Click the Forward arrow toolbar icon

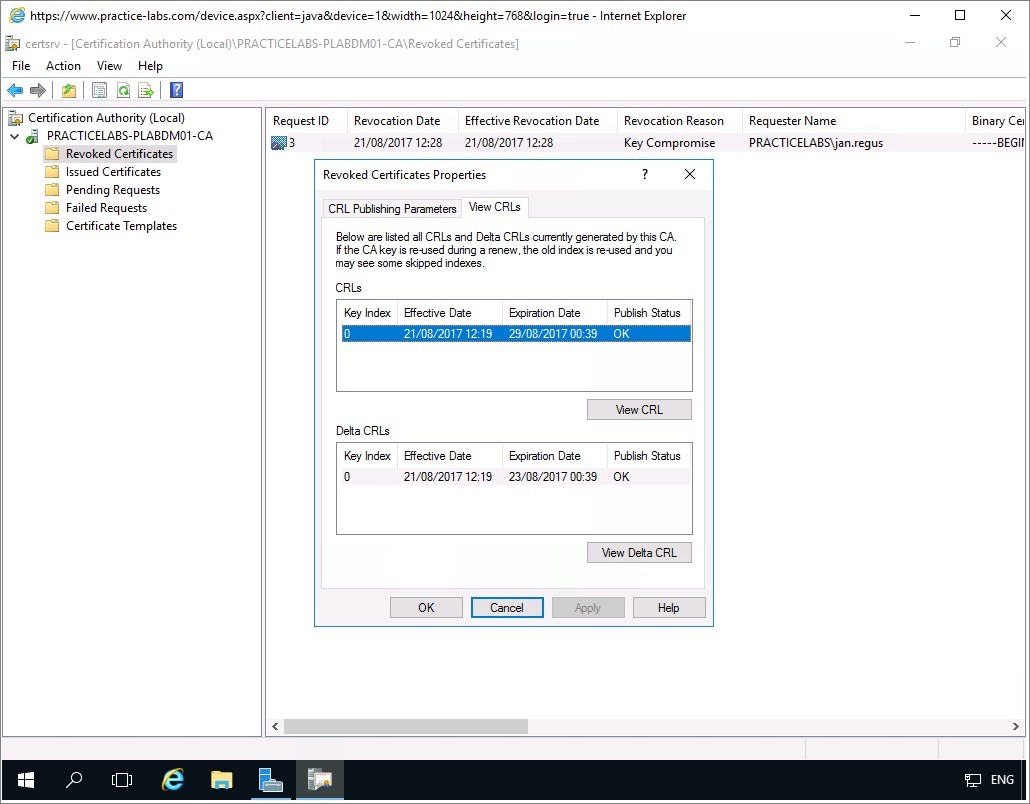[x=38, y=90]
